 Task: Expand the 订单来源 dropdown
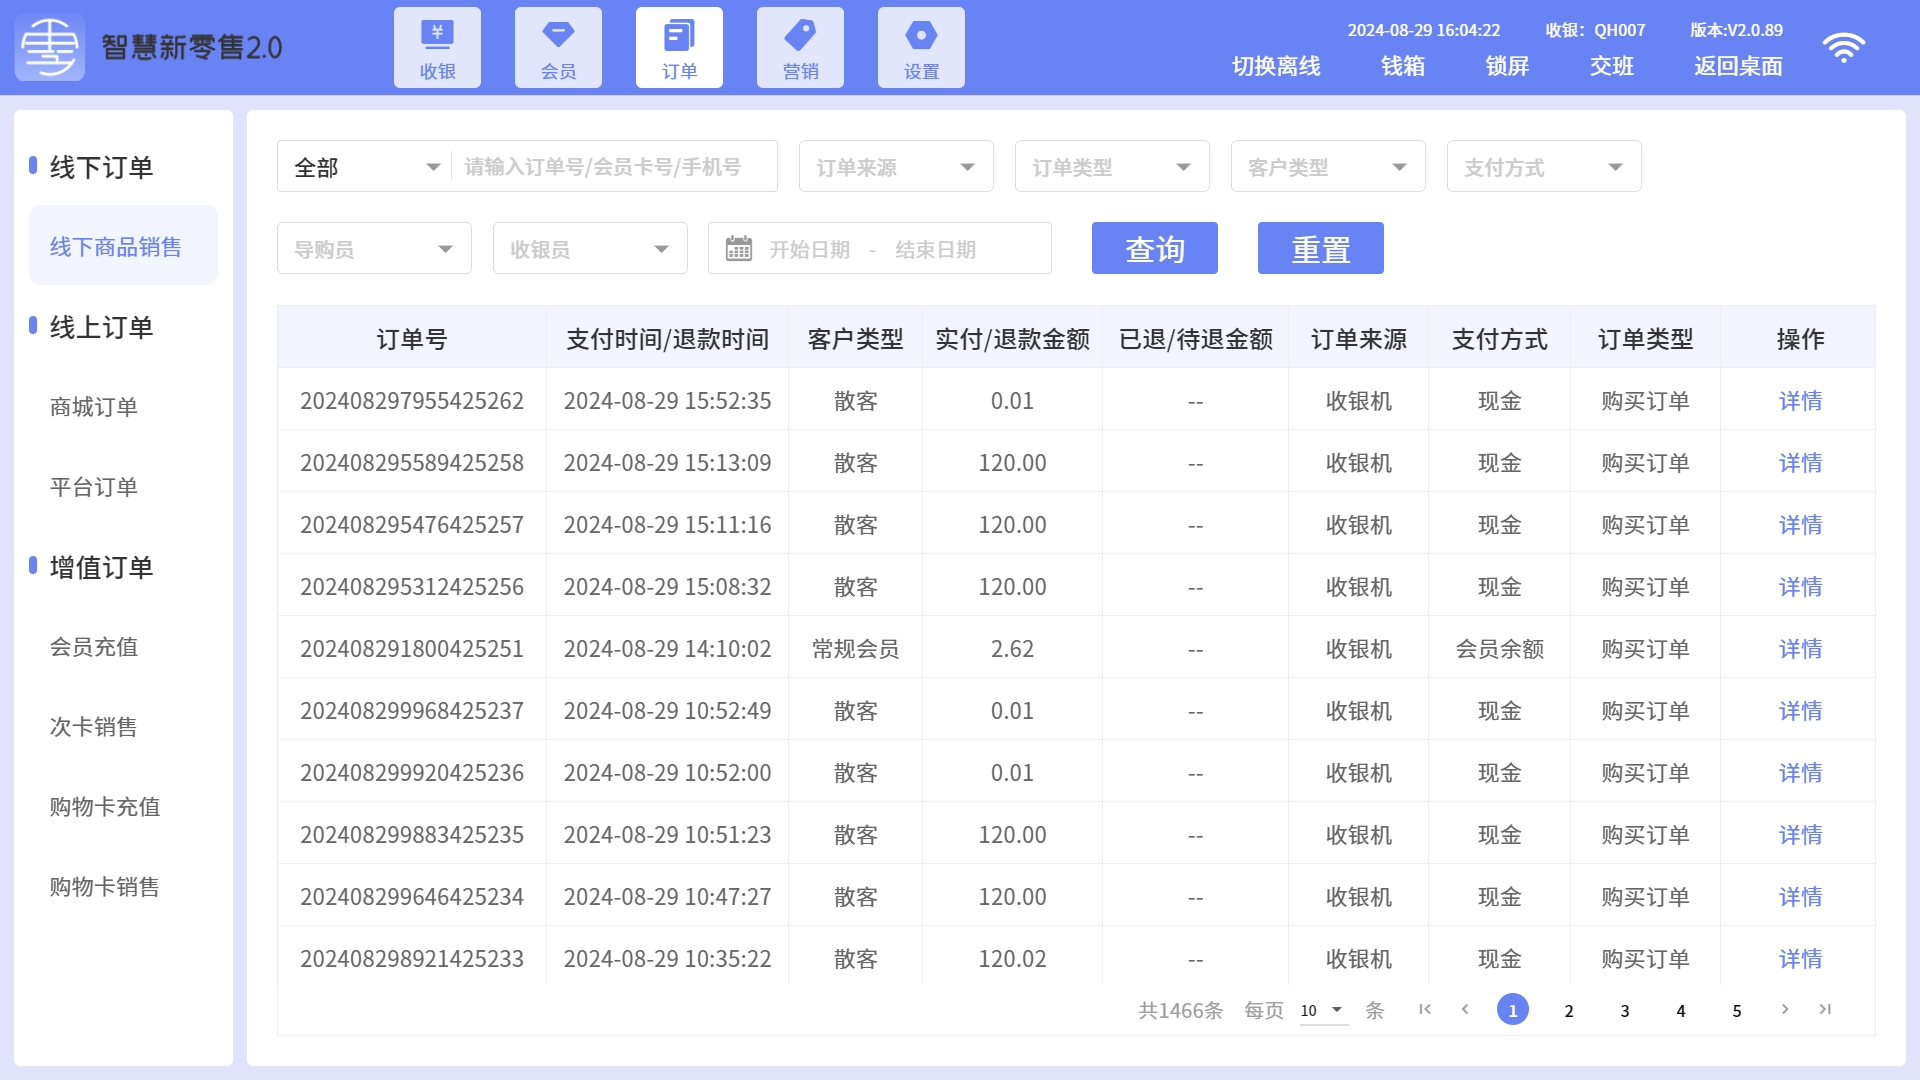(895, 167)
